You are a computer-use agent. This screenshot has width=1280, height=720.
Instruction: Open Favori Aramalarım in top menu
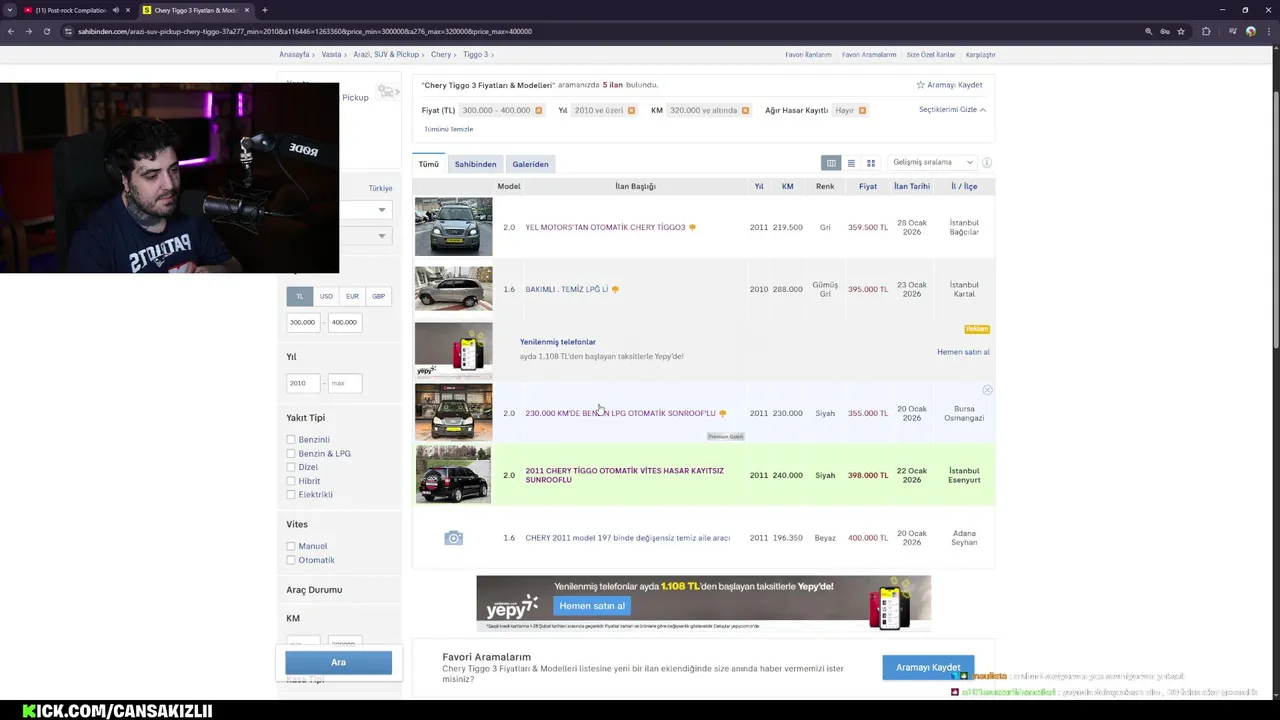coord(869,55)
